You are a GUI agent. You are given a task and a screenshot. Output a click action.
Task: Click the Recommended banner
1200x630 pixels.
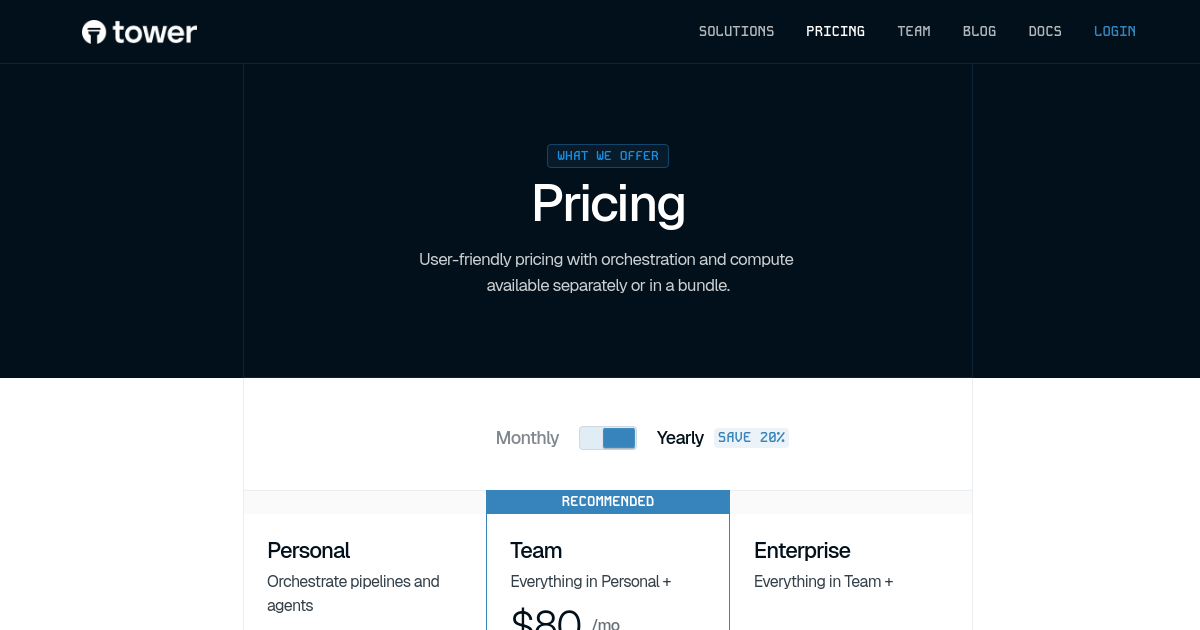608,501
